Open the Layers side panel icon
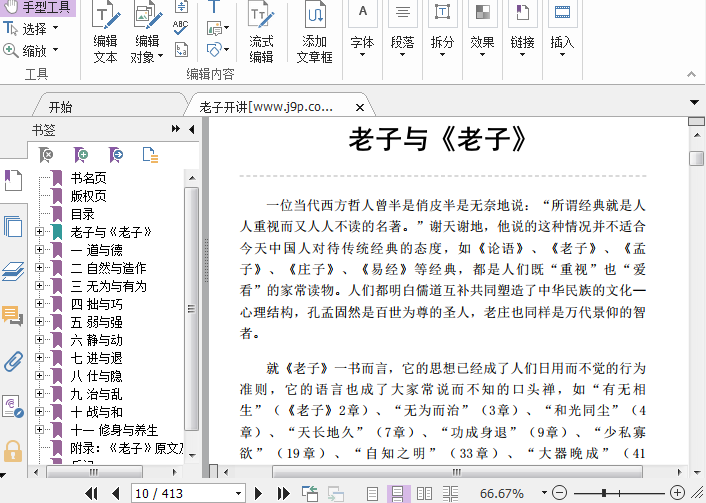The height and width of the screenshot is (503, 706). click(13, 271)
